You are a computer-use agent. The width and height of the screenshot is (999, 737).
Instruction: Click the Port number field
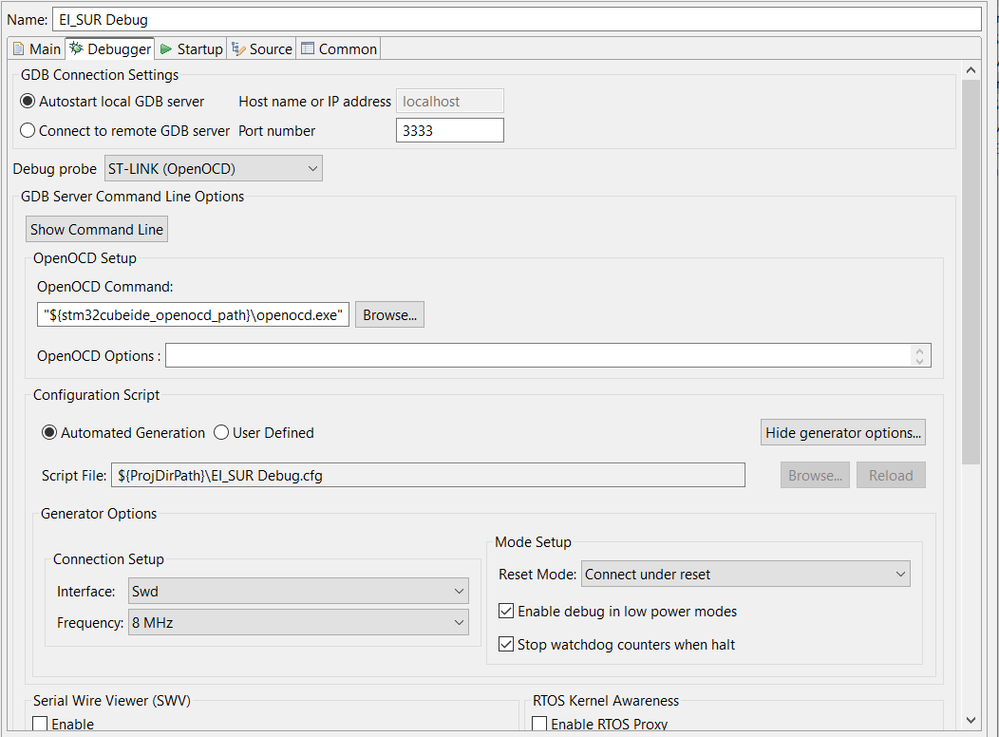pyautogui.click(x=450, y=131)
